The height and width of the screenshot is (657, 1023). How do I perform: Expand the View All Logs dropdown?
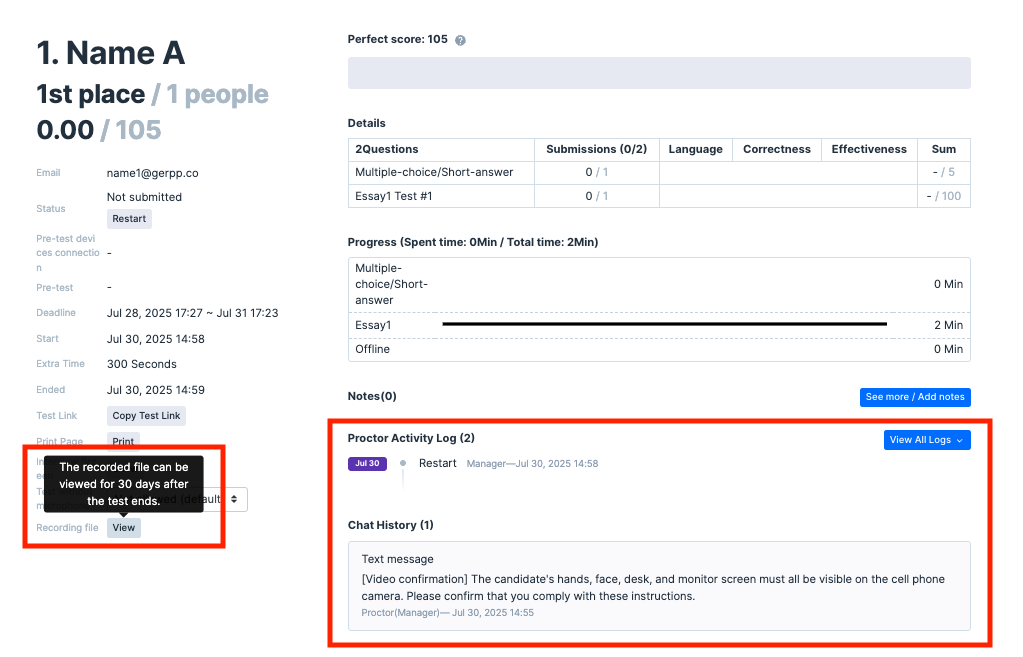[927, 440]
